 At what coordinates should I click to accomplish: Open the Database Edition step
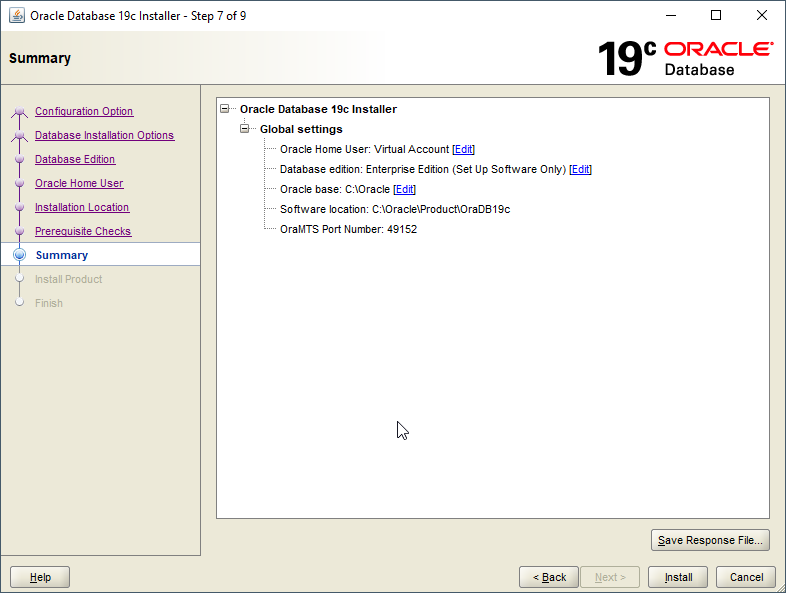click(75, 159)
